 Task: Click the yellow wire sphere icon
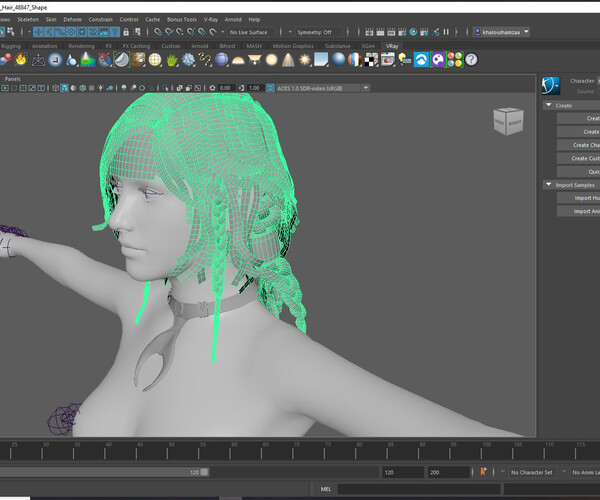(x=155, y=60)
